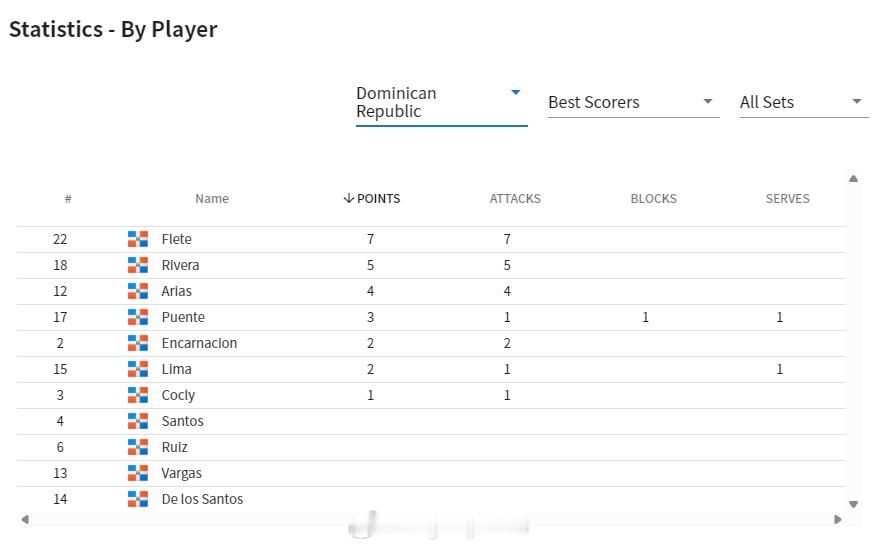Click the flag icon beside Rivera
The height and width of the screenshot is (547, 880).
[138, 265]
